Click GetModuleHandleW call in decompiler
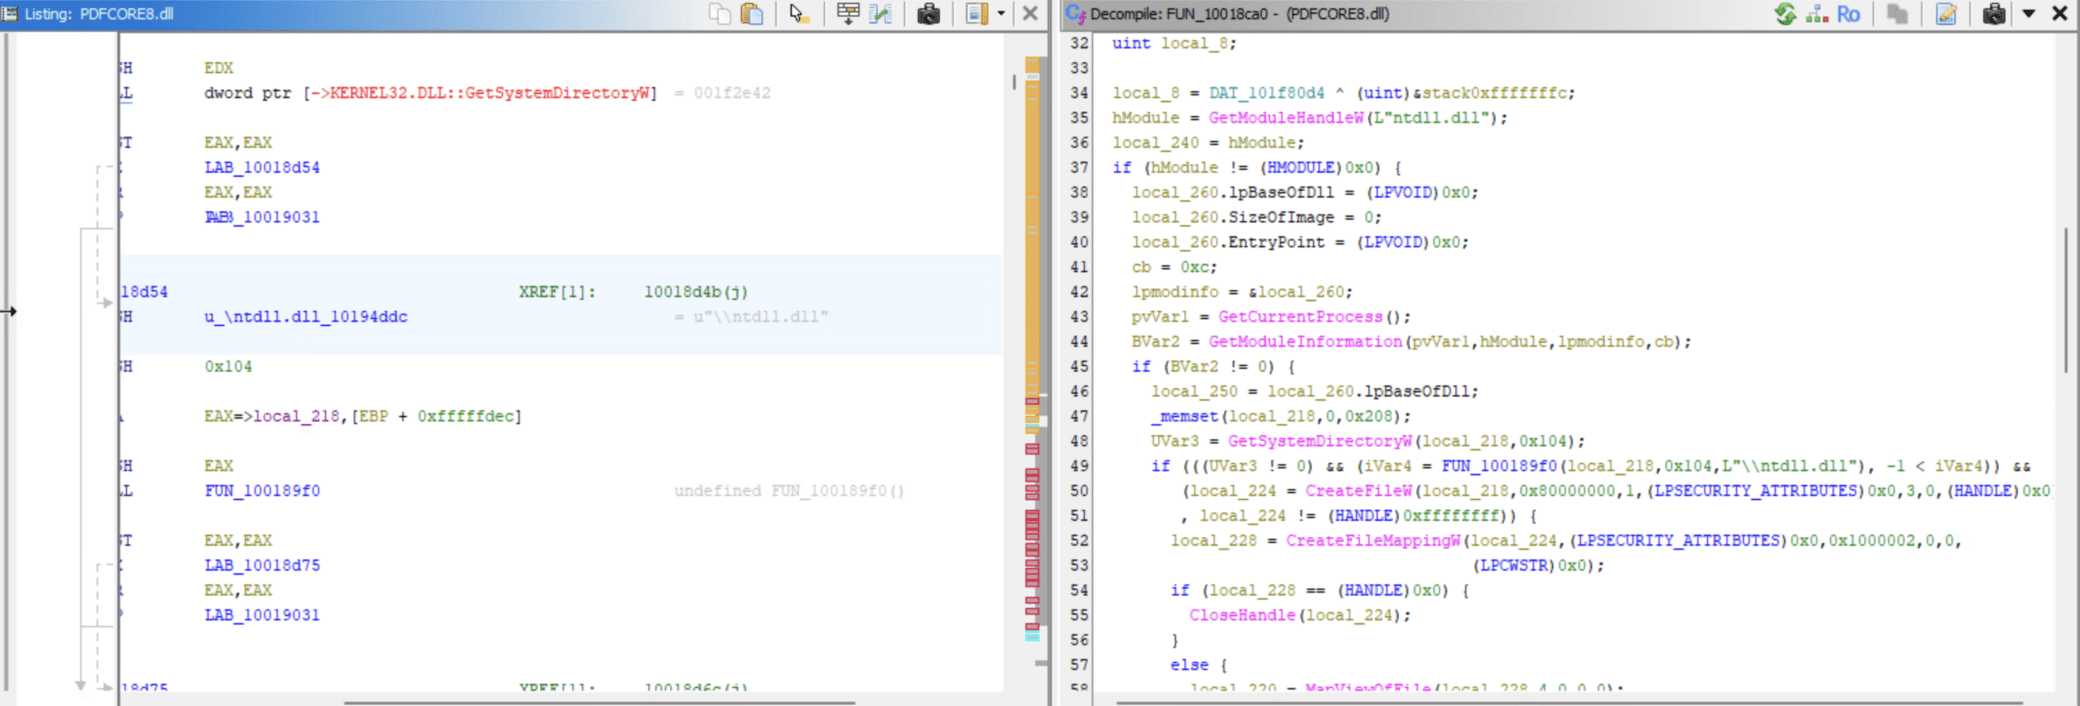Viewport: 2080px width, 706px height. click(x=1286, y=118)
